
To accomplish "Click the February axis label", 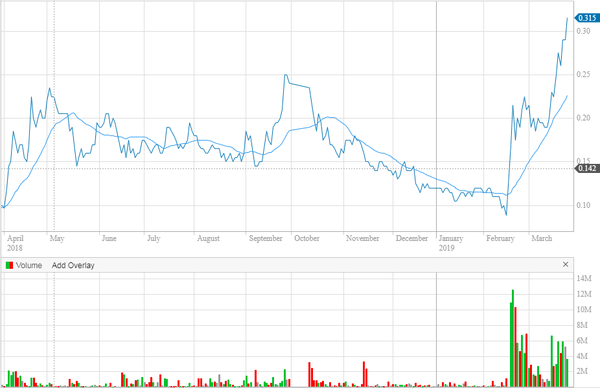I will (501, 238).
